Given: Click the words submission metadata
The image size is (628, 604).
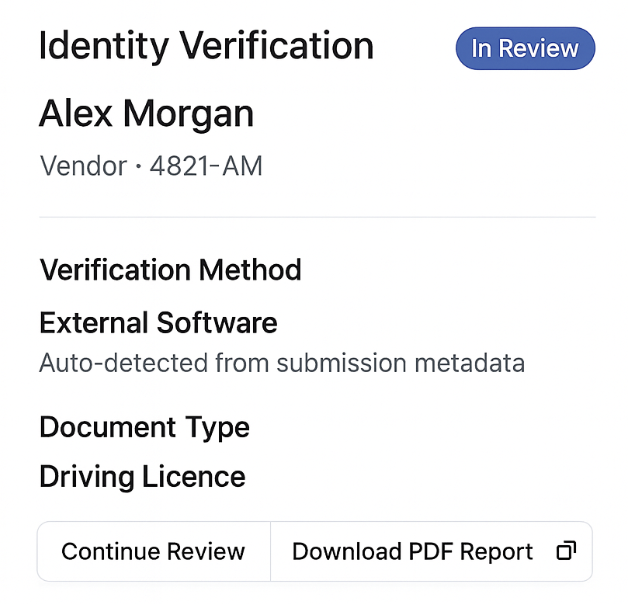Looking at the screenshot, I should (x=429, y=362).
